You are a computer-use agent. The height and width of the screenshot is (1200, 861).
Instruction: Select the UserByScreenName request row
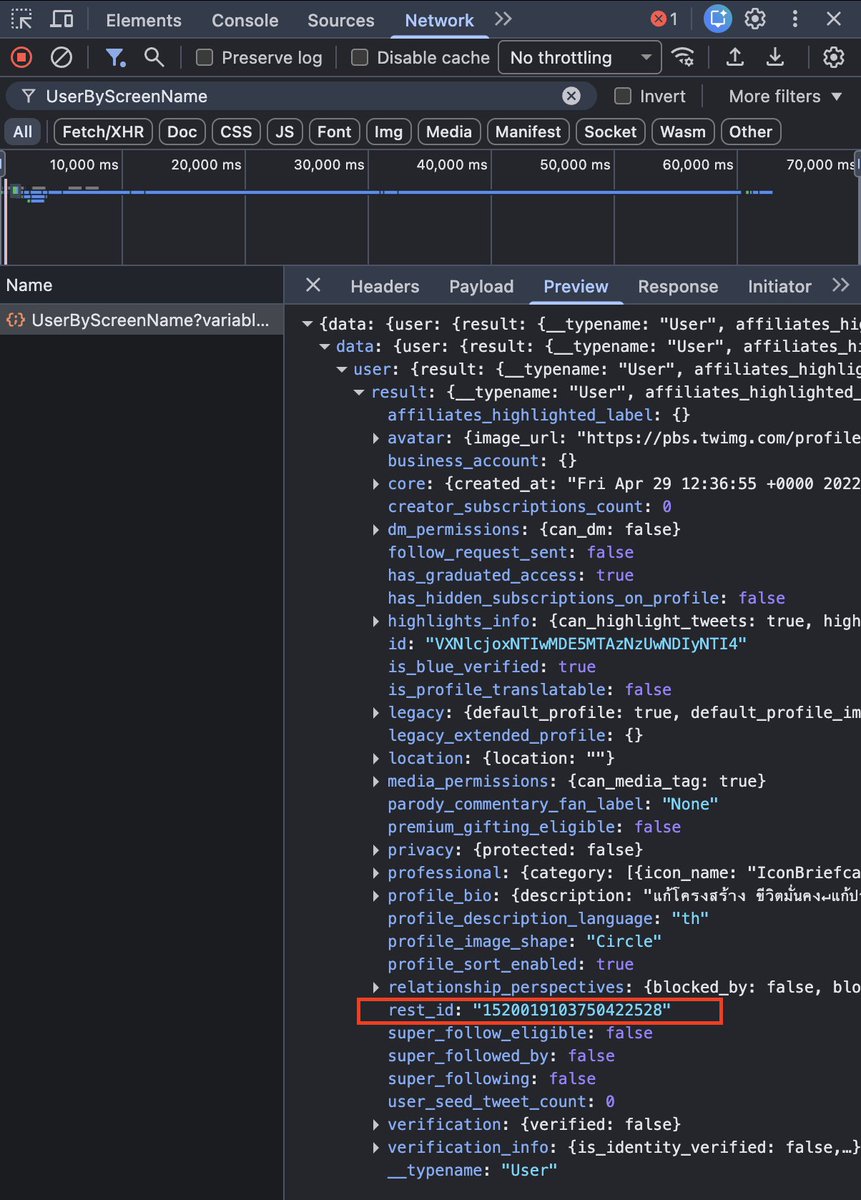click(141, 320)
